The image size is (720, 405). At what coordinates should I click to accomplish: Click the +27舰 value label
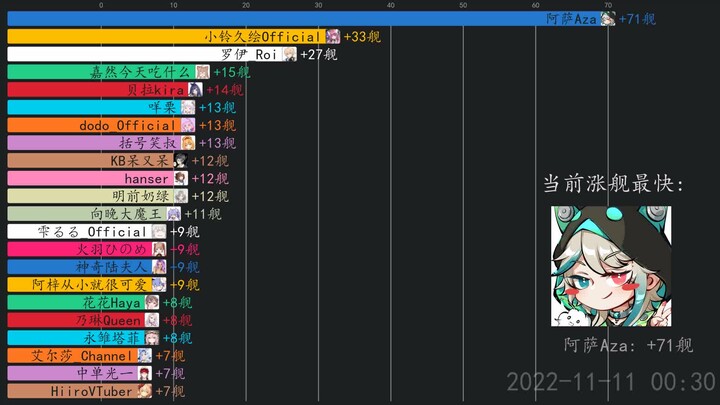tap(318, 55)
